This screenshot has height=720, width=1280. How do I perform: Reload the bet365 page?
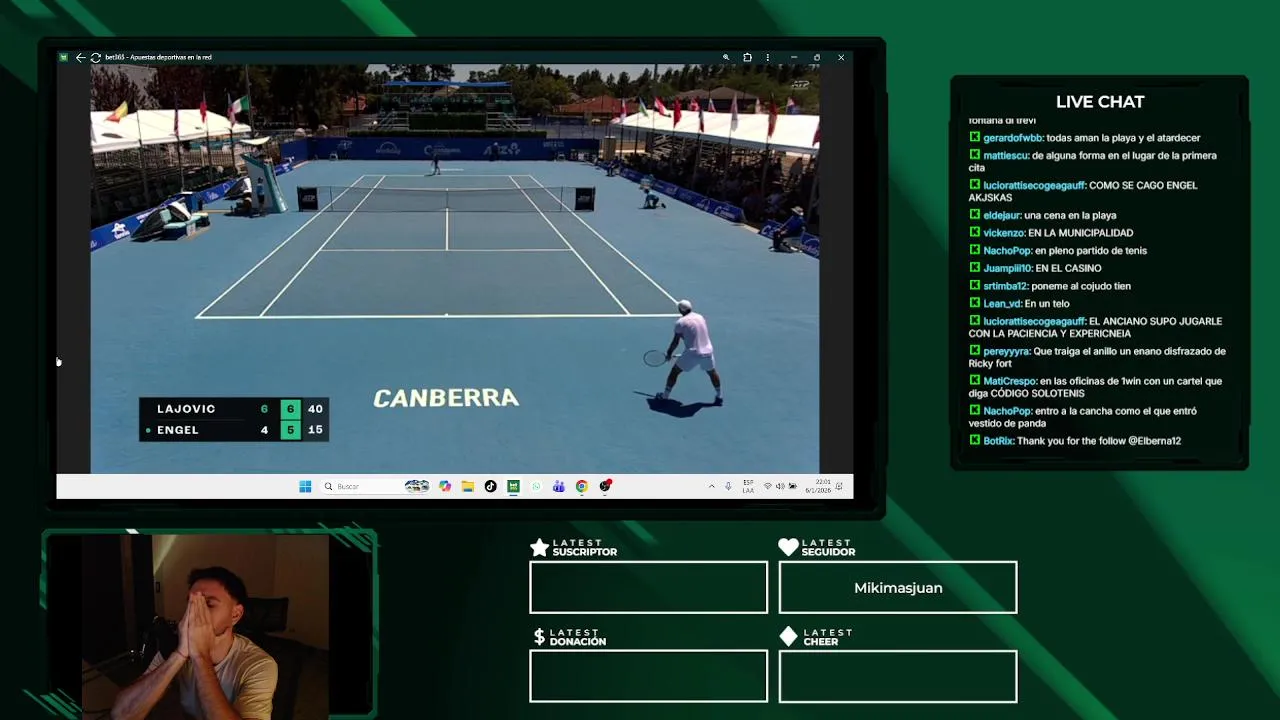tap(95, 57)
